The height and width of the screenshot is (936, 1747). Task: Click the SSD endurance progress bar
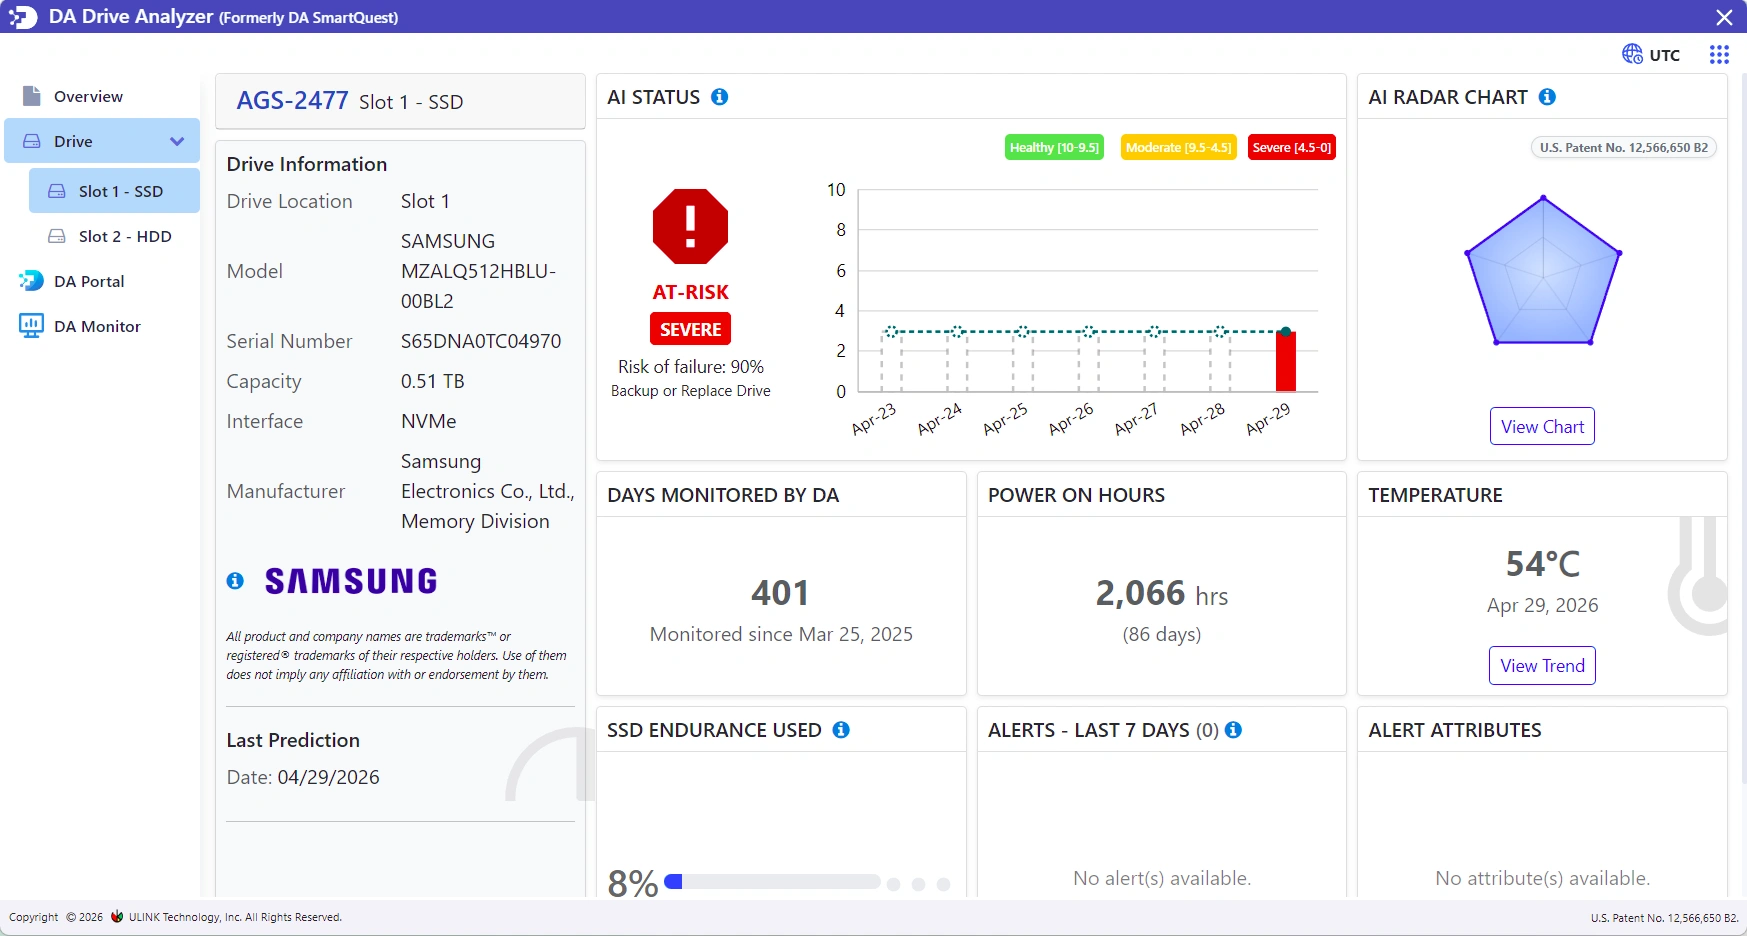[x=772, y=882]
